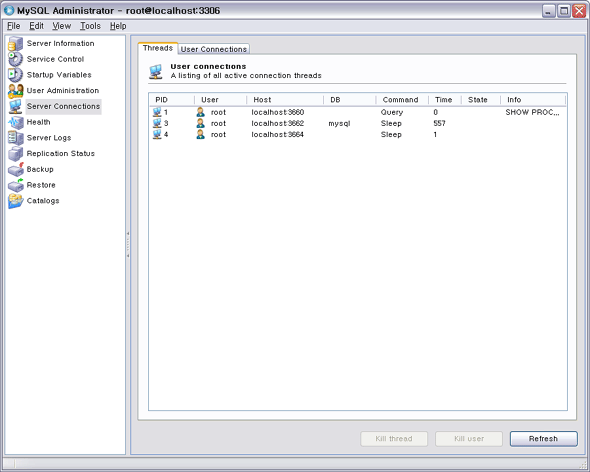This screenshot has width=590, height=472.
Task: Select Server Logs in the sidebar
Action: [x=49, y=138]
